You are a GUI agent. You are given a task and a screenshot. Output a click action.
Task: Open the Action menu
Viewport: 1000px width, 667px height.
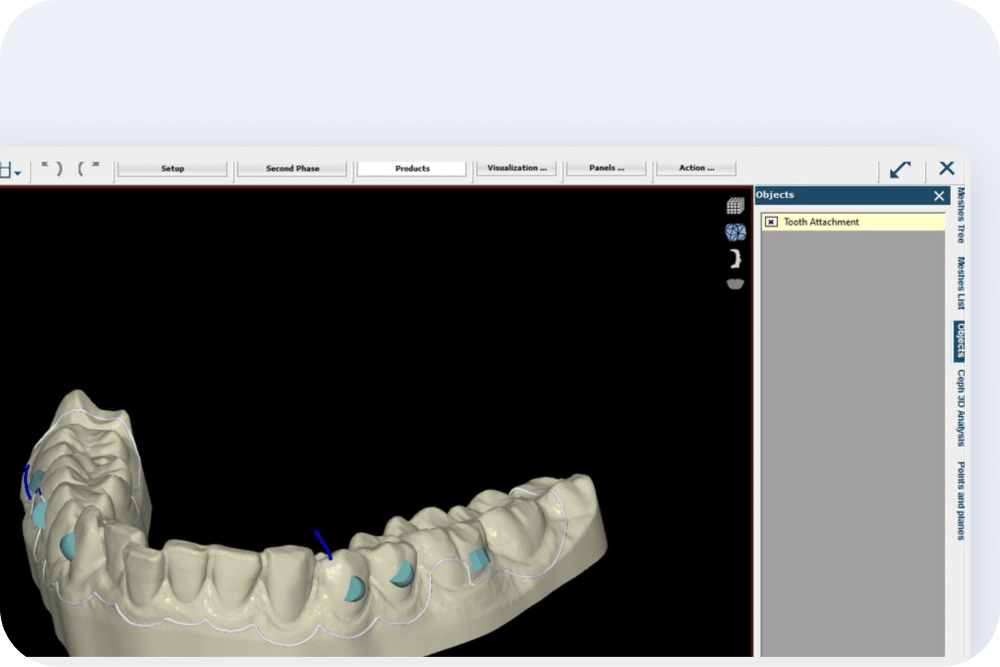(x=696, y=168)
